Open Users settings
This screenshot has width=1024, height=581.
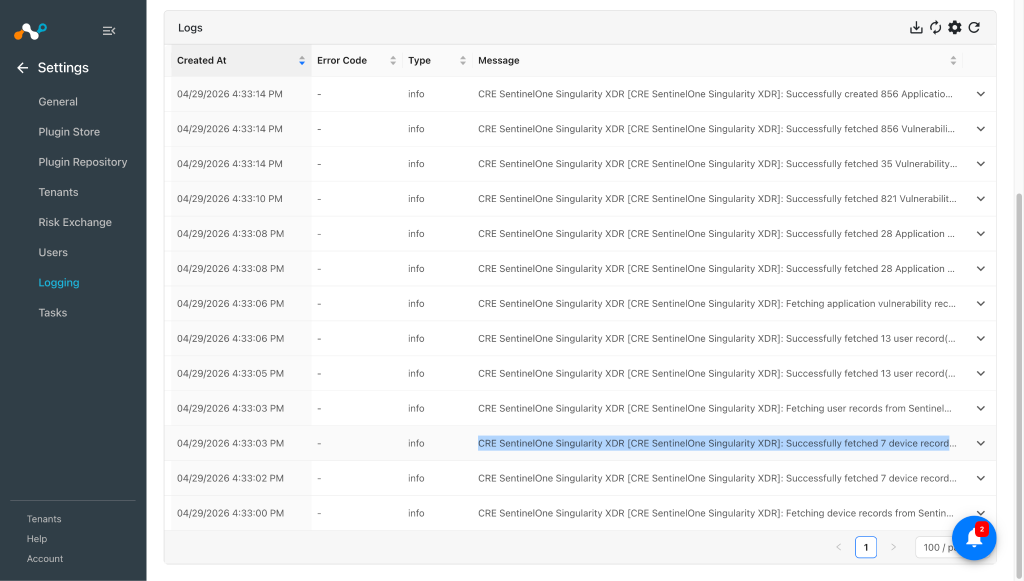53,253
